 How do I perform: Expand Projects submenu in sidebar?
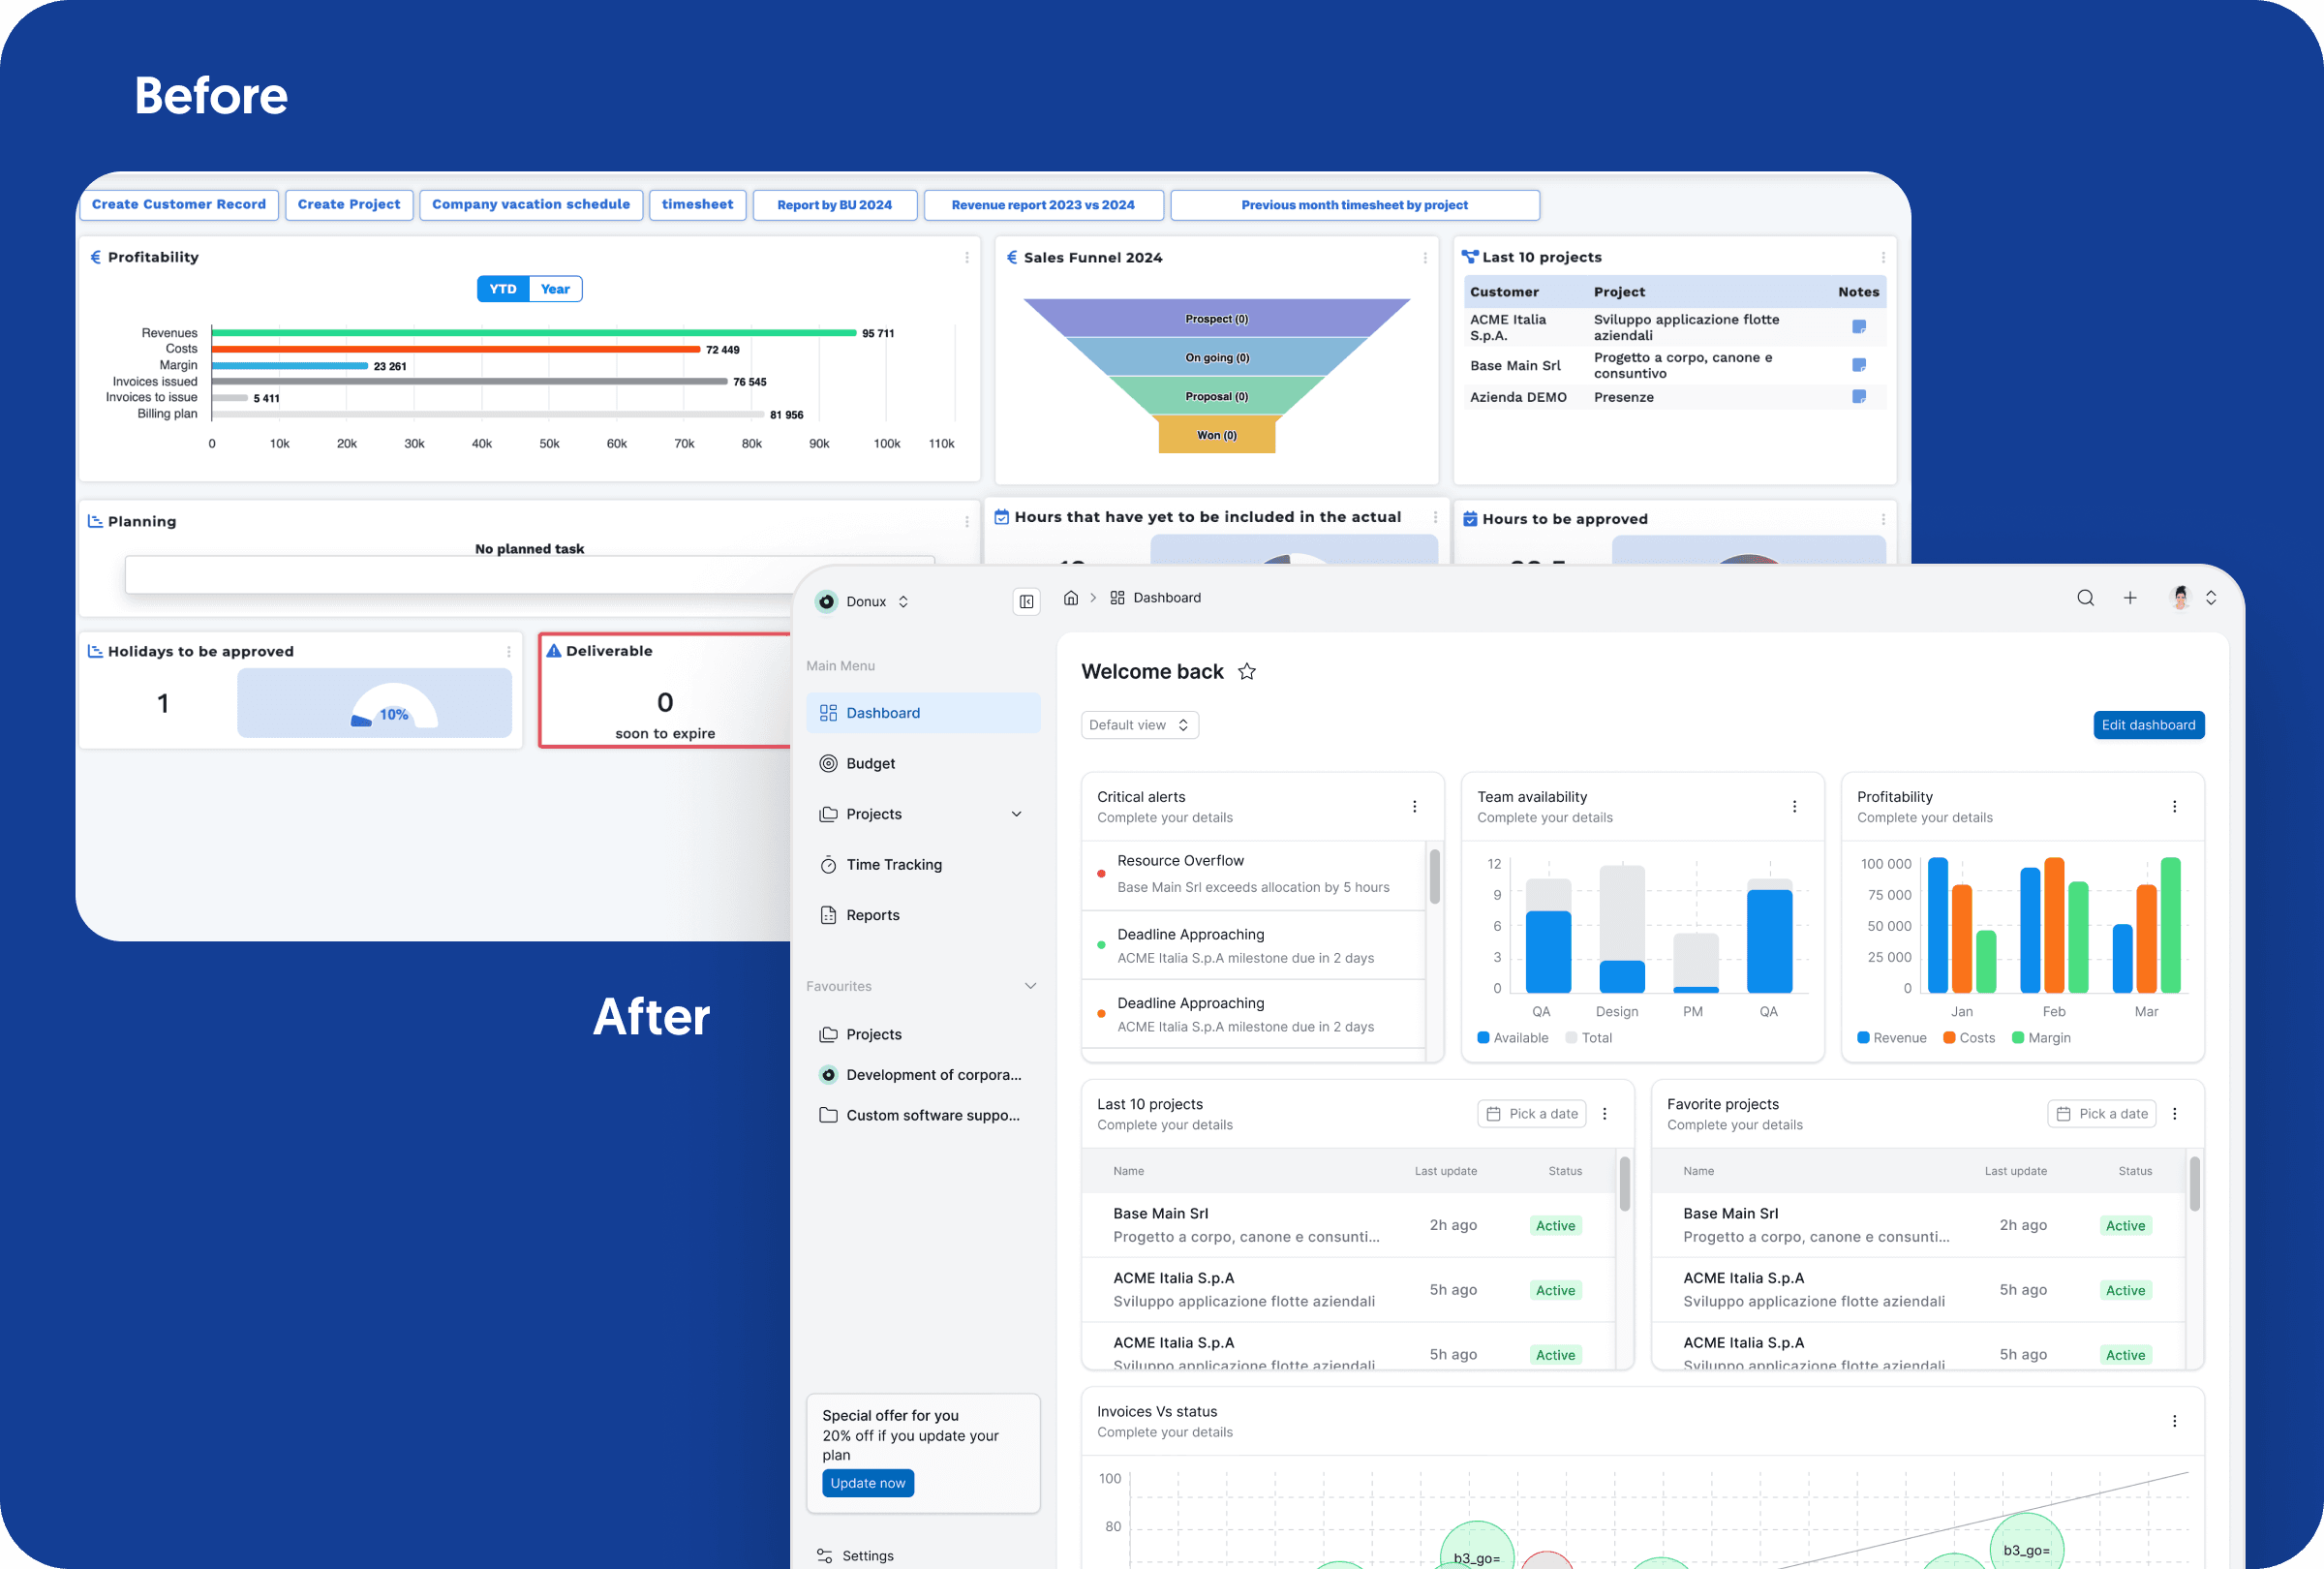[1017, 814]
